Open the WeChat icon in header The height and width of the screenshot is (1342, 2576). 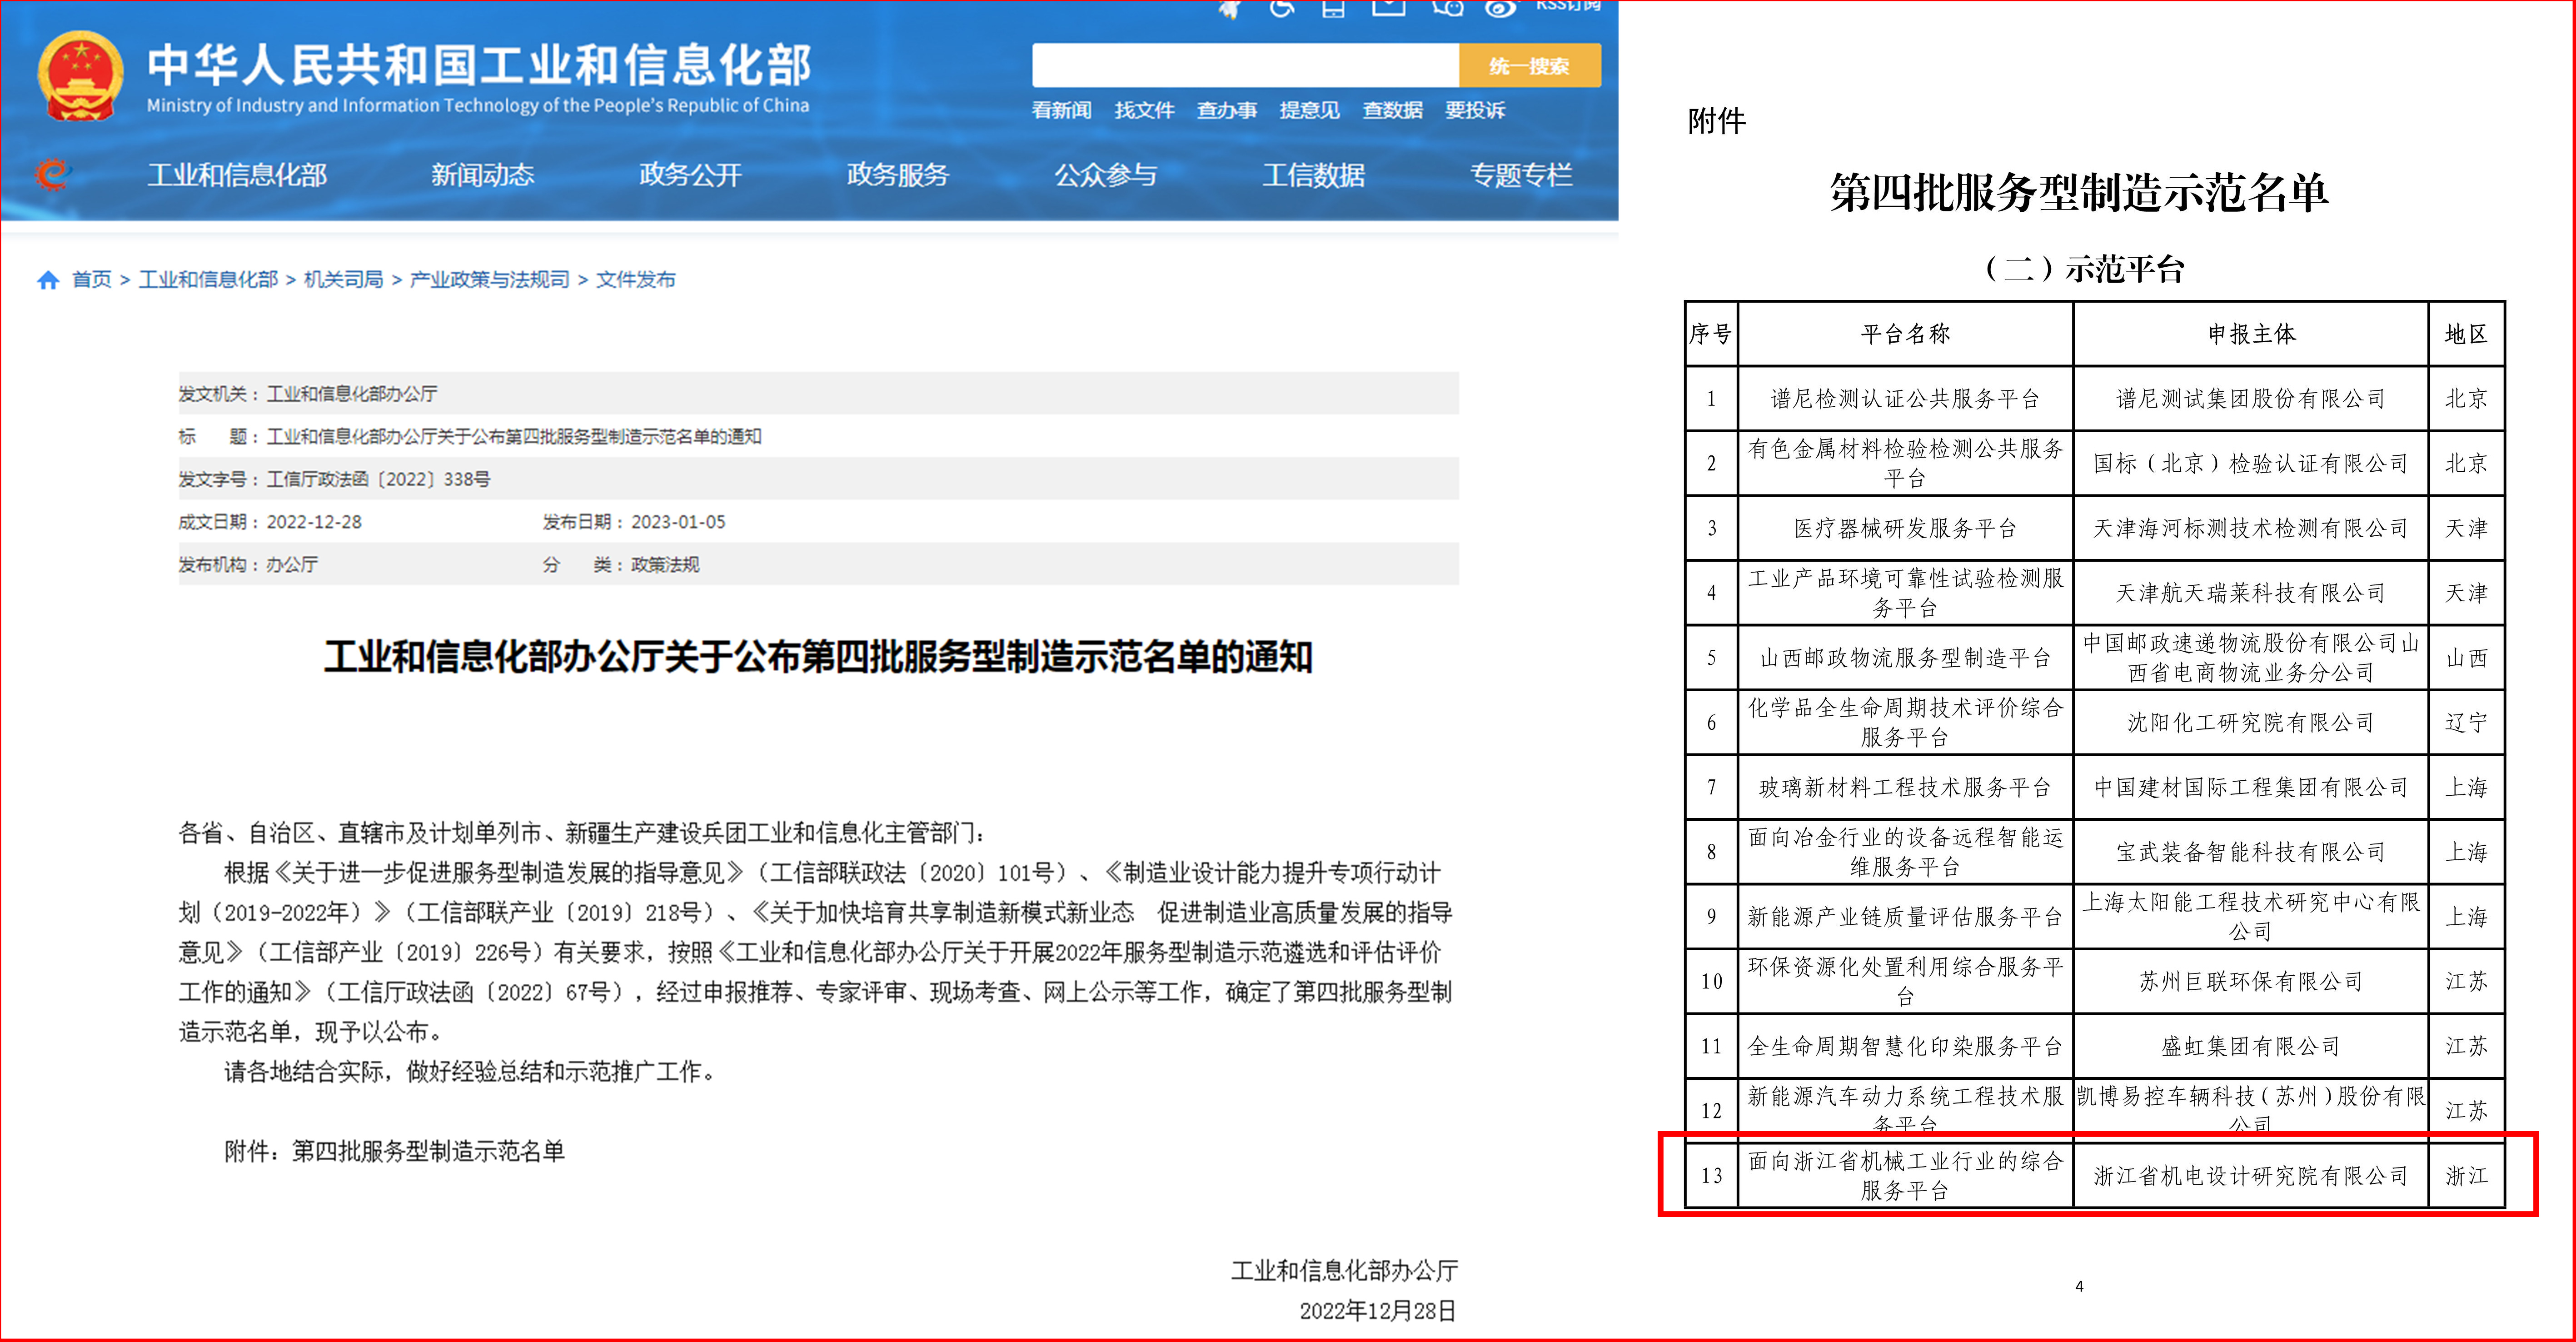tap(1448, 8)
